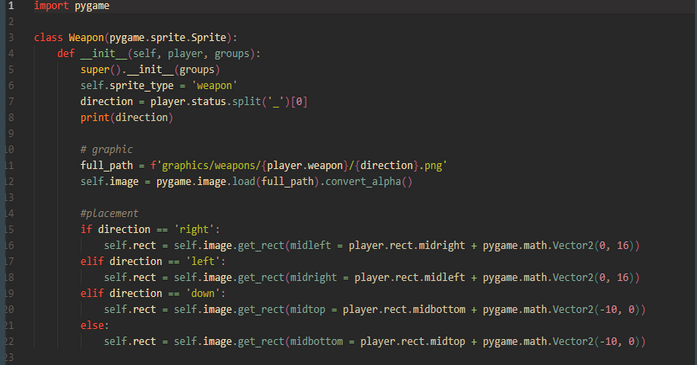Click convert_alpha on line 12

(363, 182)
